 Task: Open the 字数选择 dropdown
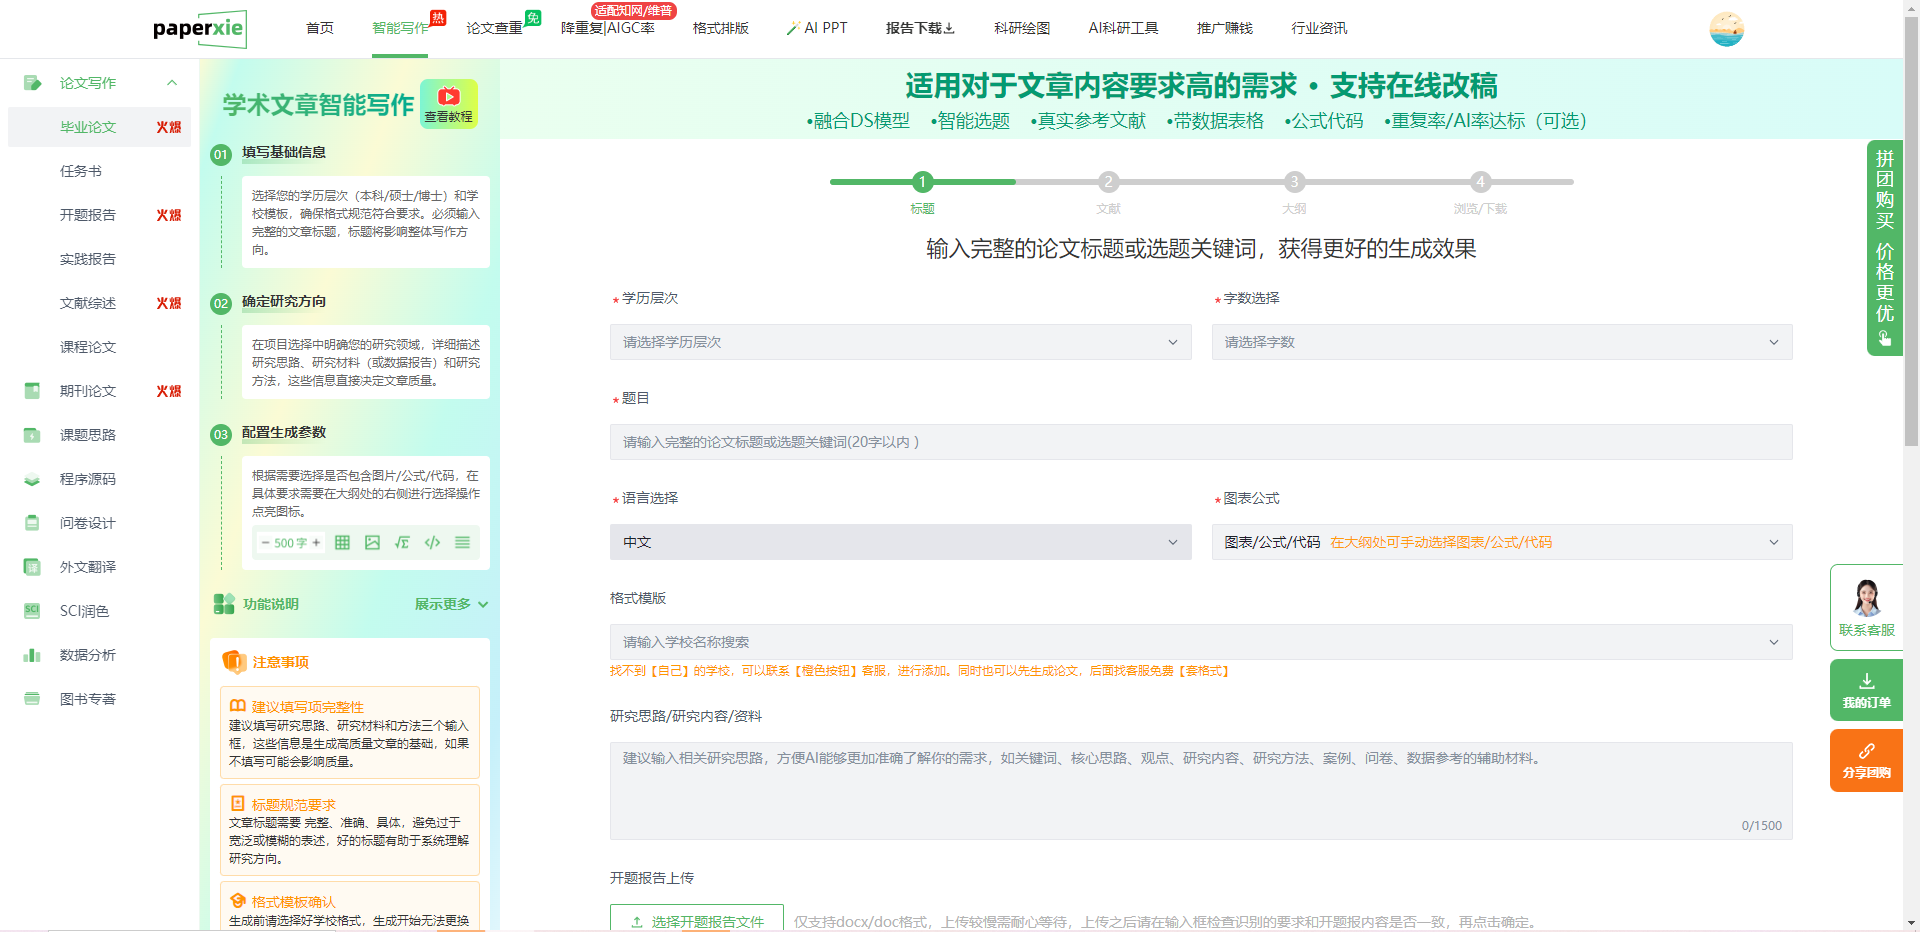(x=1501, y=342)
